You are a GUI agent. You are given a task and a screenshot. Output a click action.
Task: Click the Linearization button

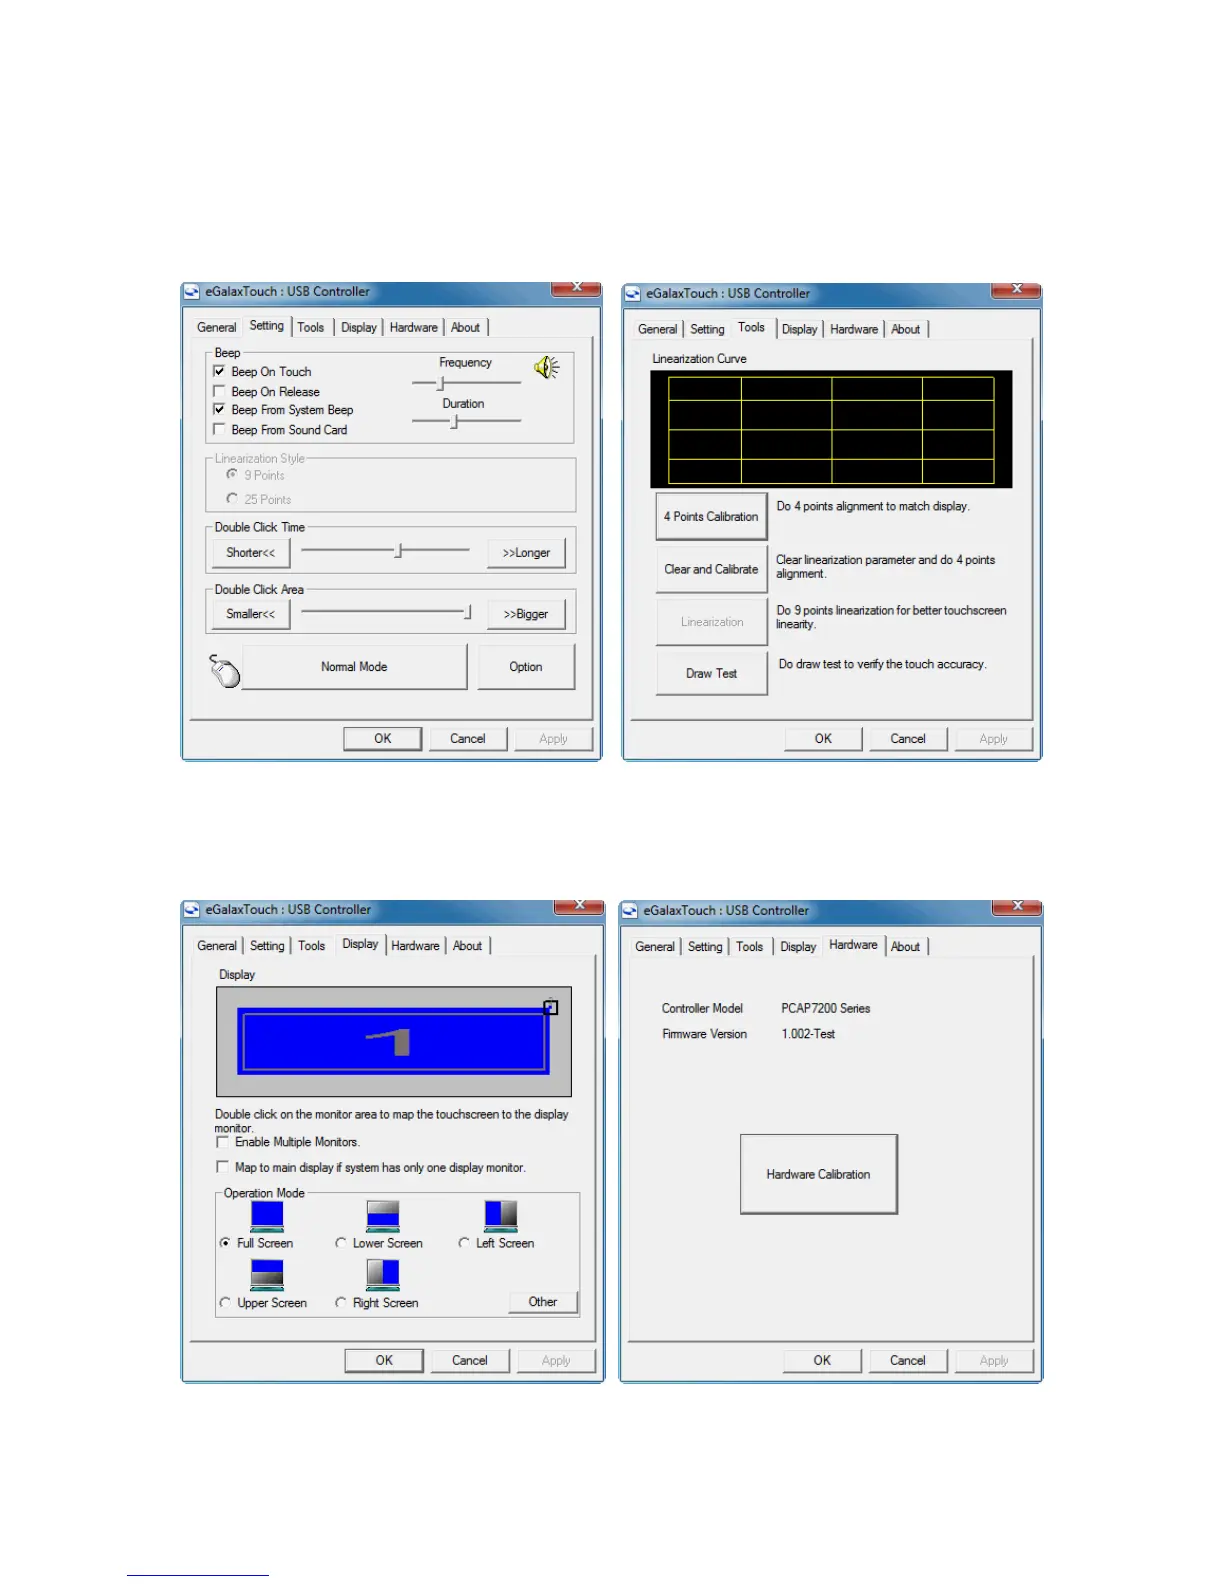[x=711, y=622]
